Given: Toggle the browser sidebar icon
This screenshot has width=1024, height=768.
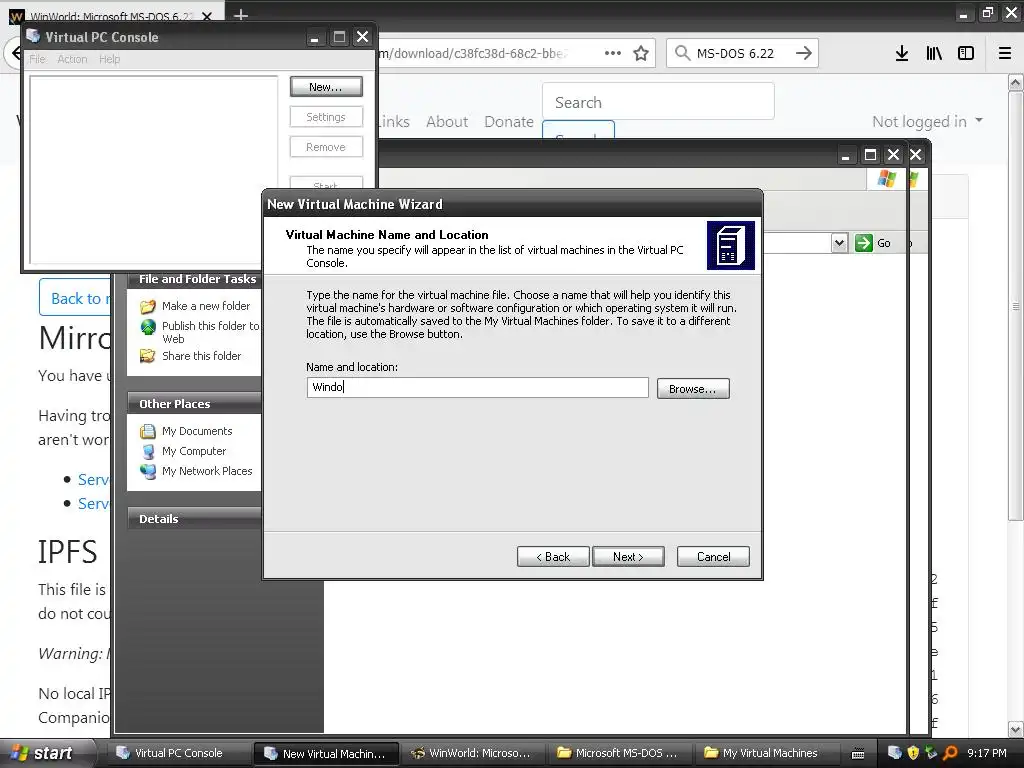Looking at the screenshot, I should pos(966,53).
